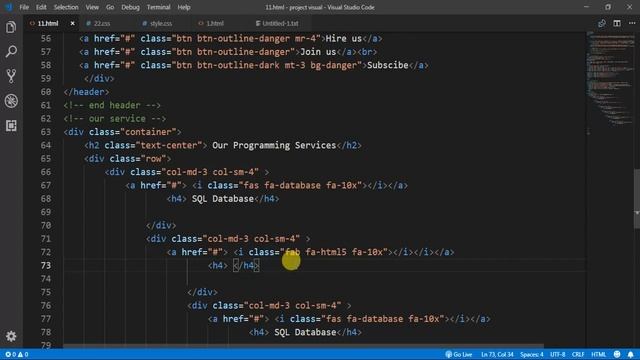Open the Debug view icon
640x360 pixels.
(x=11, y=101)
